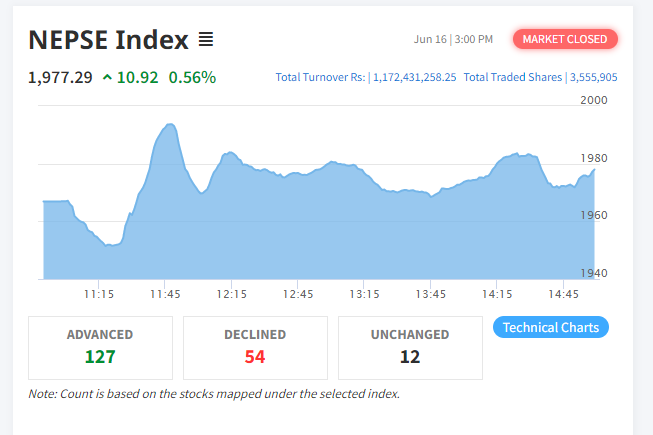This screenshot has height=435, width=653.
Task: Open the hamburger menu beside NEPSE Index
Action: (x=205, y=40)
